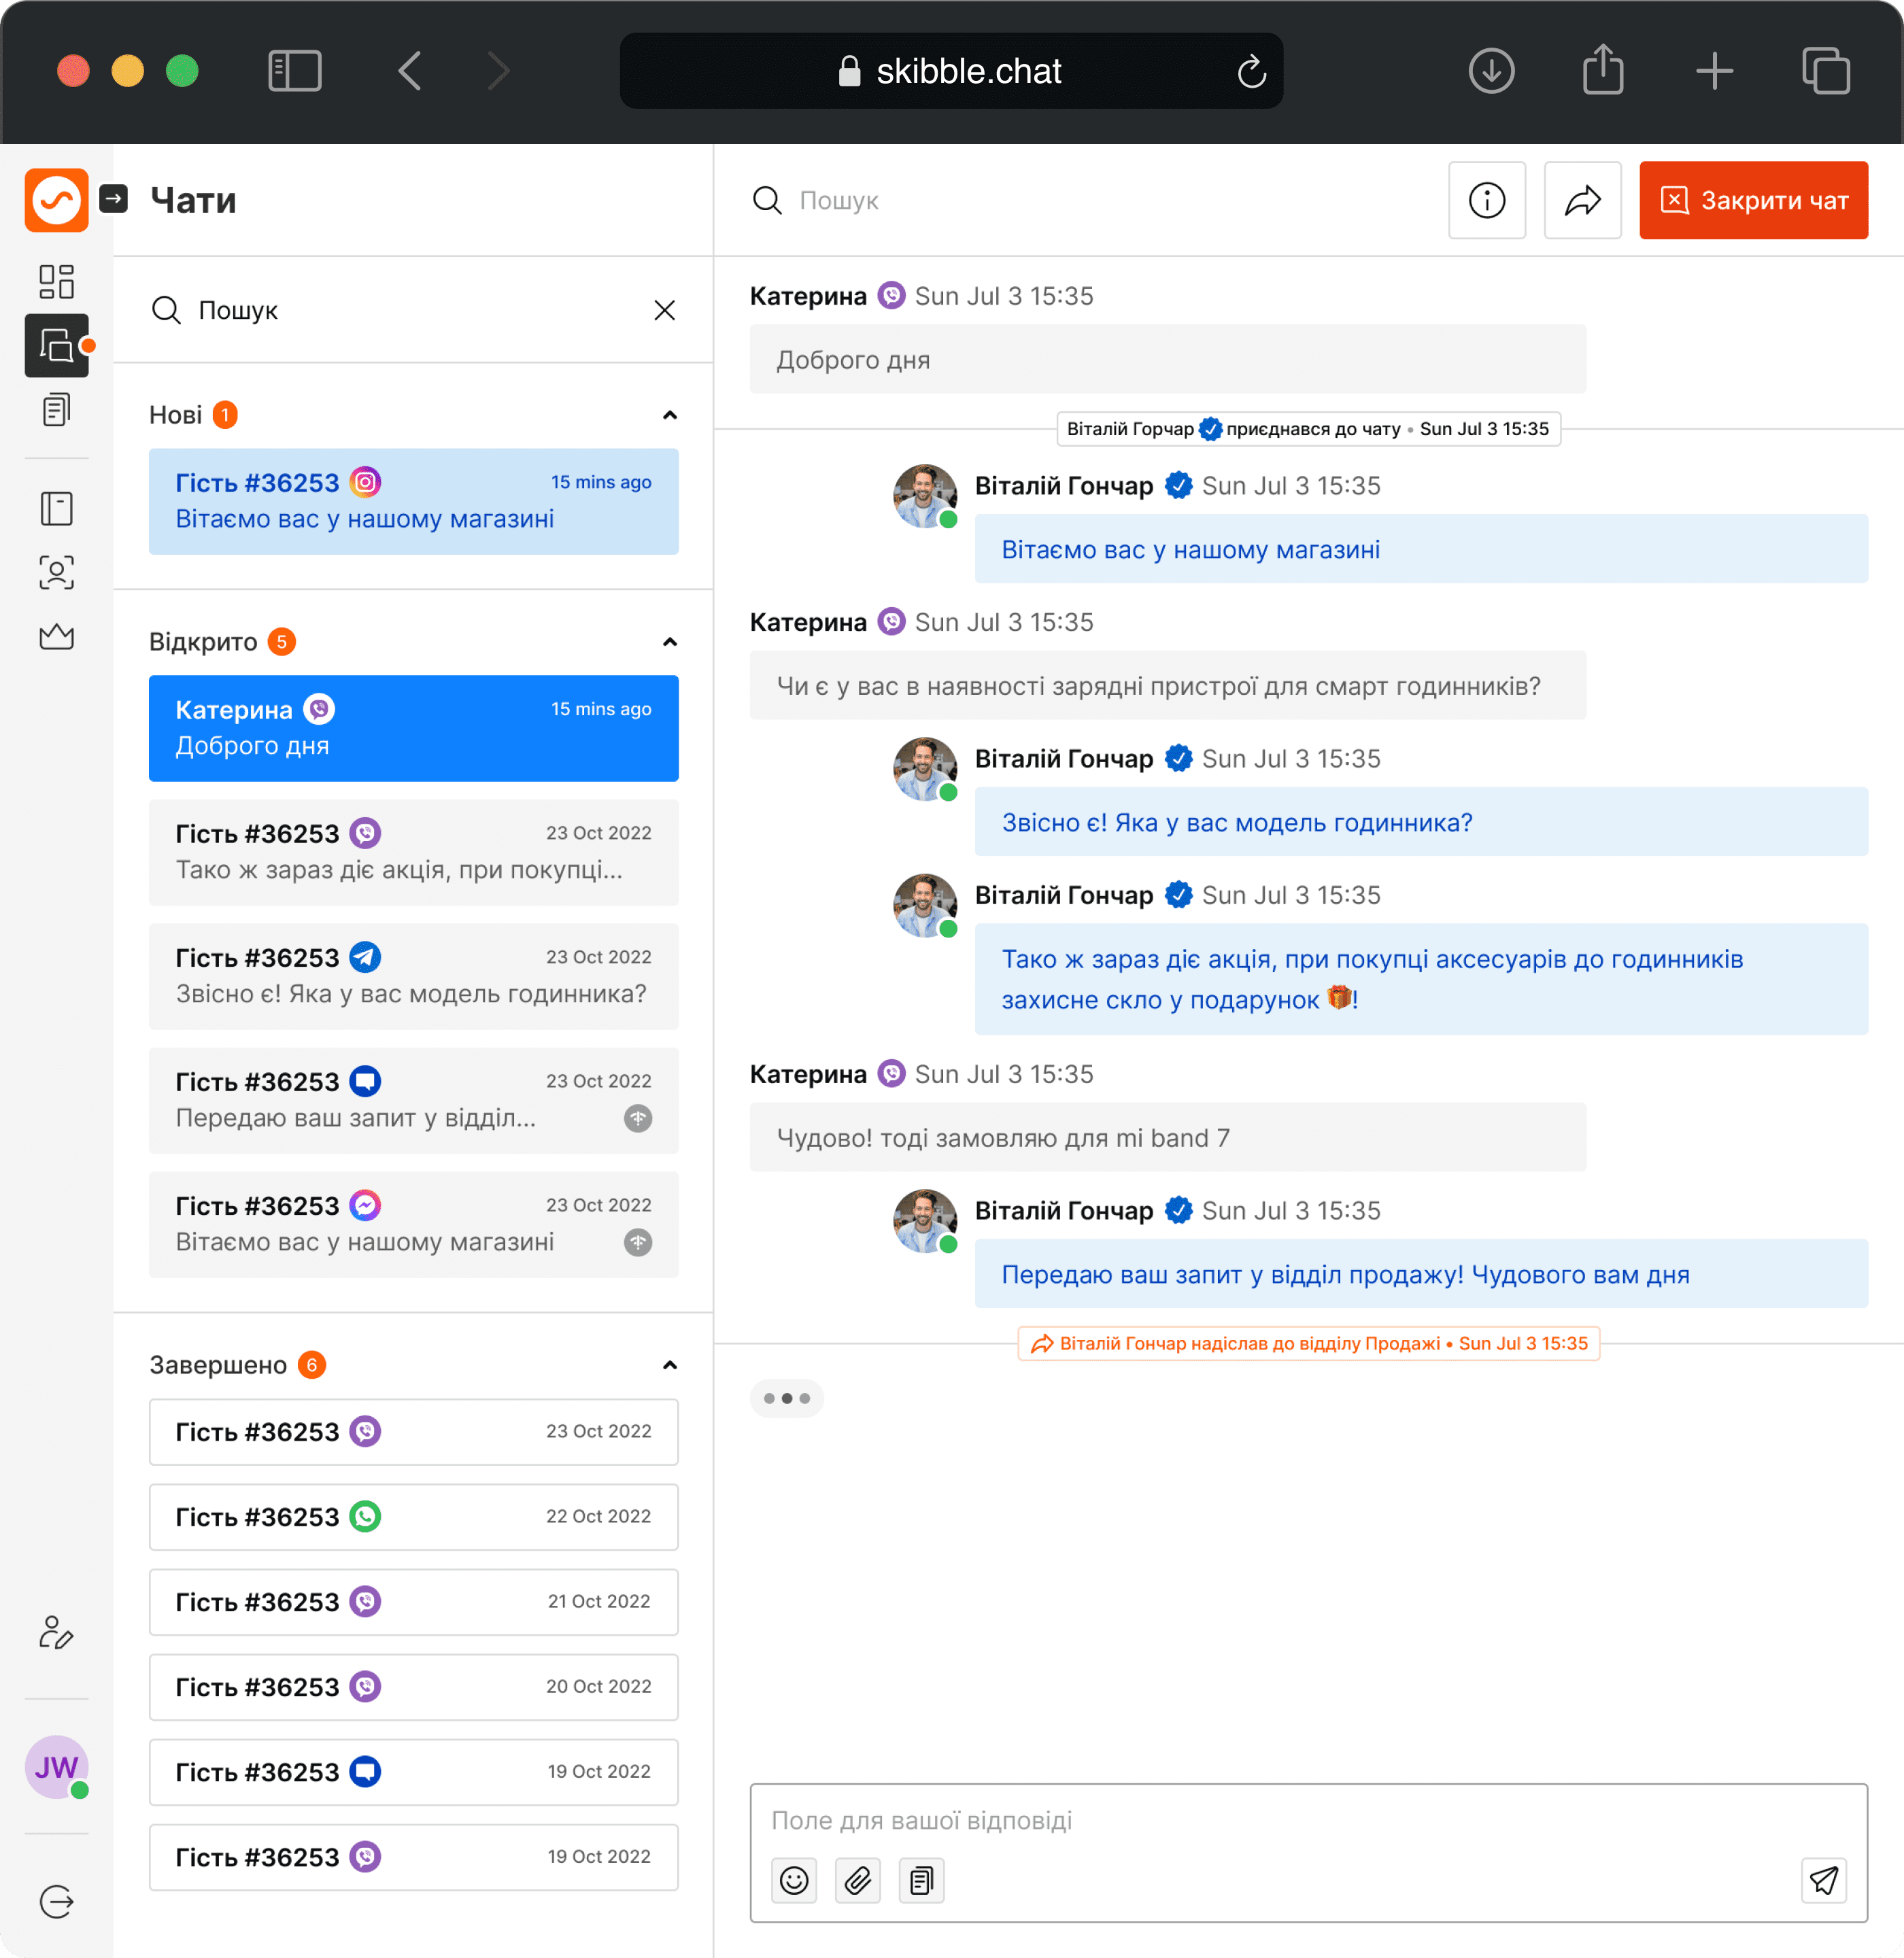Insert a saved reply template icon
The image size is (1904, 1958).
click(x=921, y=1880)
